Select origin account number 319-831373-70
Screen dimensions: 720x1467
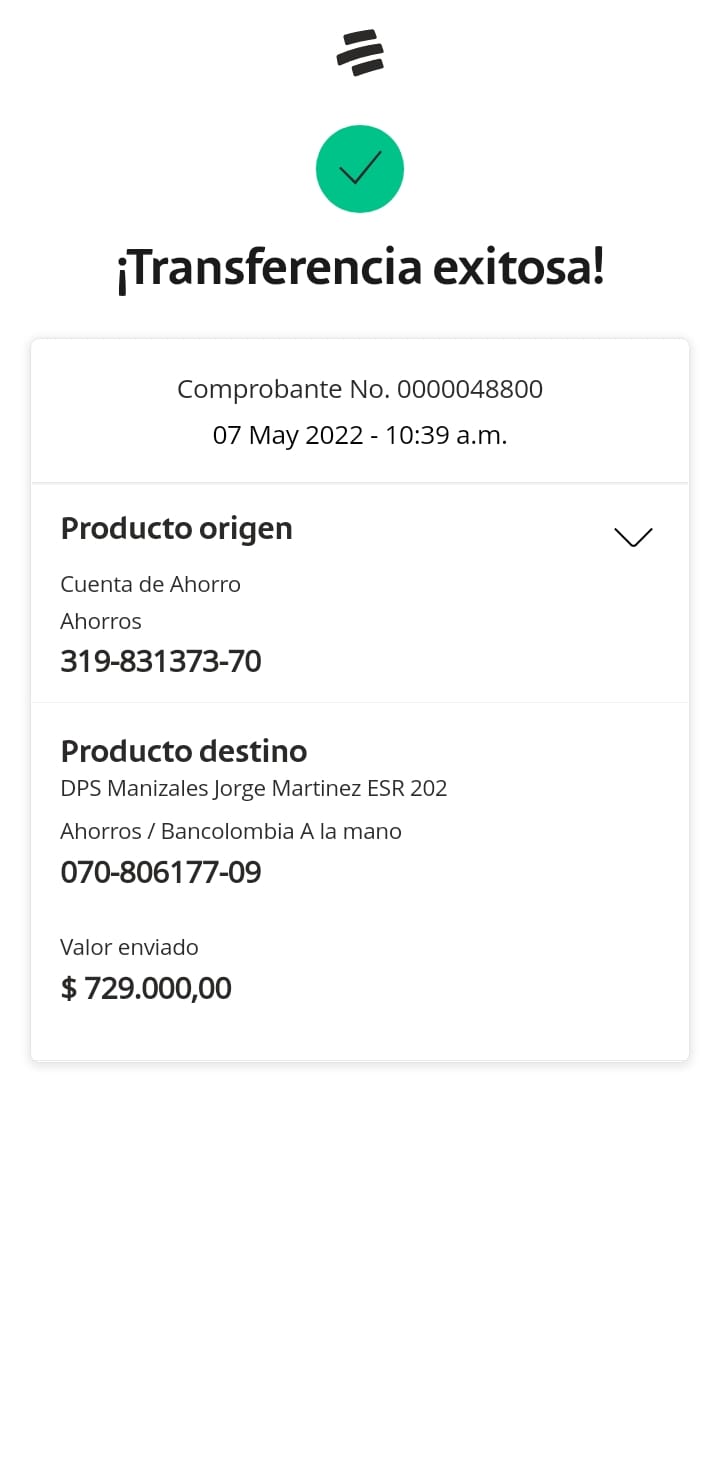pyautogui.click(x=161, y=661)
